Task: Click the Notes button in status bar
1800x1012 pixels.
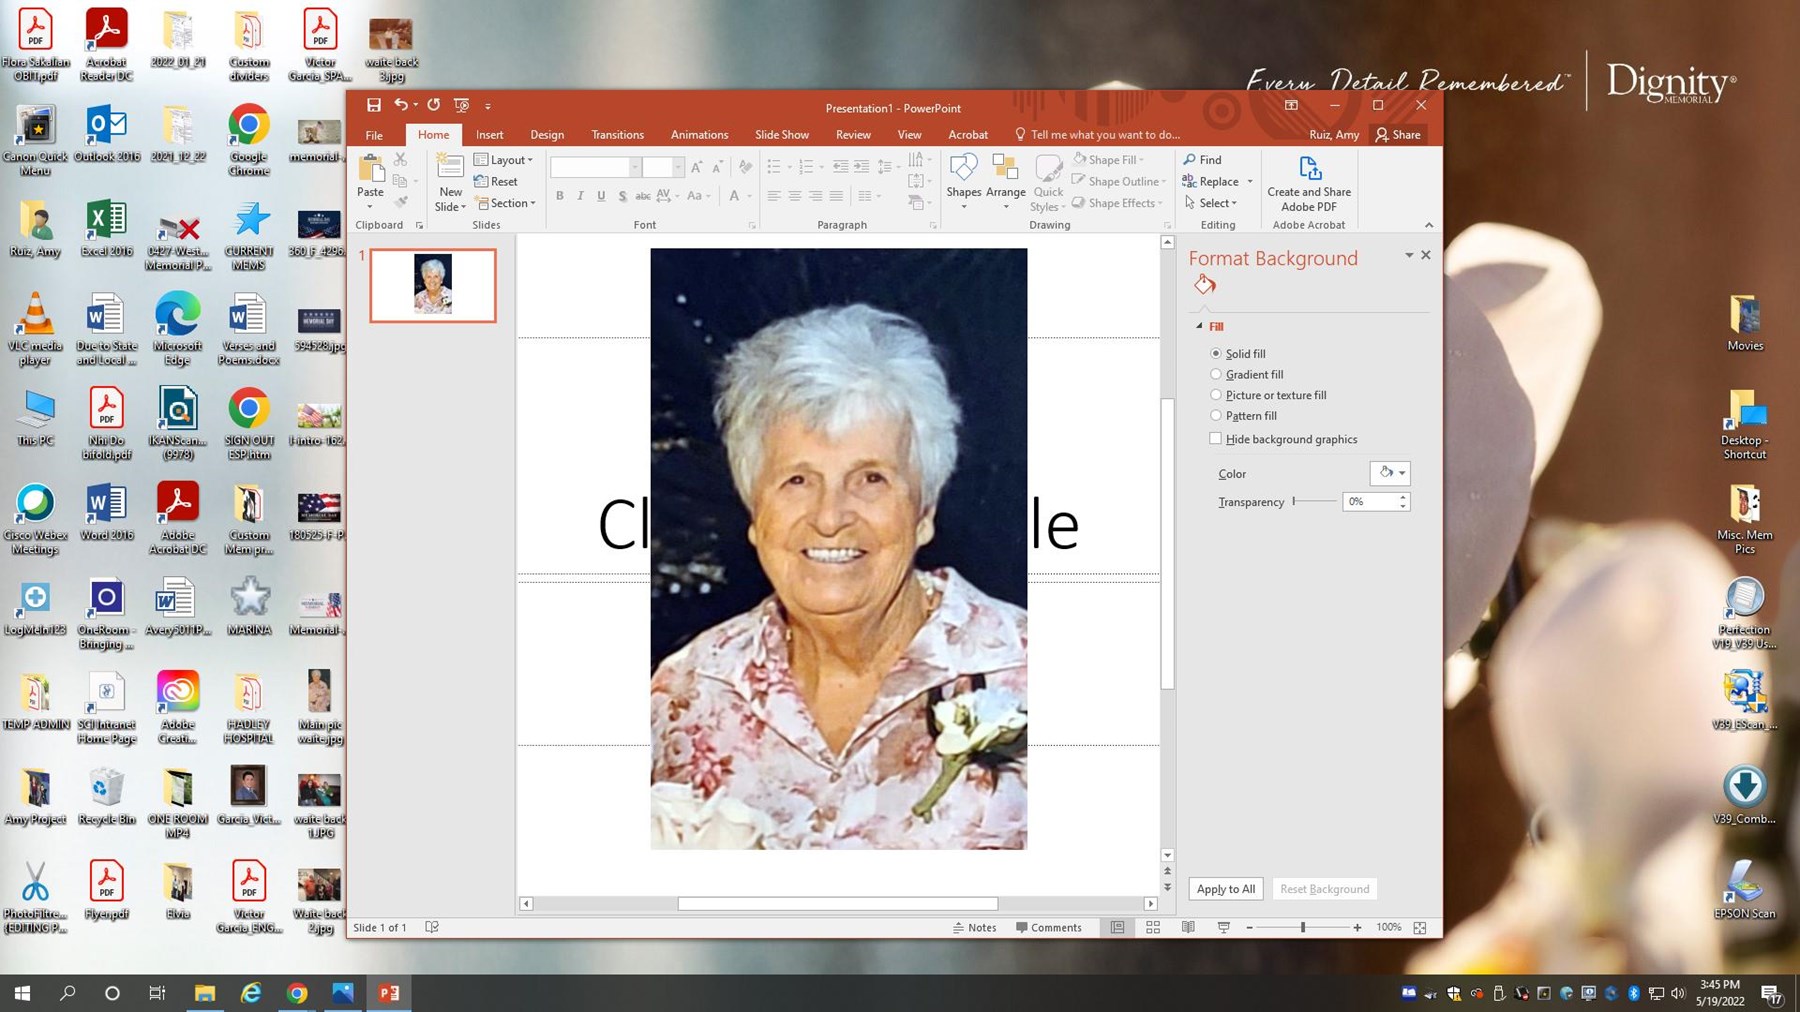Action: [975, 928]
